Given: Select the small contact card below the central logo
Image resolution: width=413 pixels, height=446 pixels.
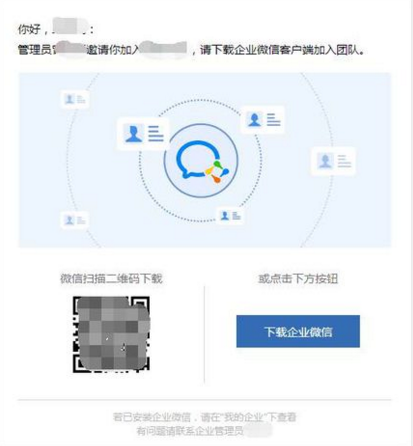Looking at the screenshot, I should point(230,216).
